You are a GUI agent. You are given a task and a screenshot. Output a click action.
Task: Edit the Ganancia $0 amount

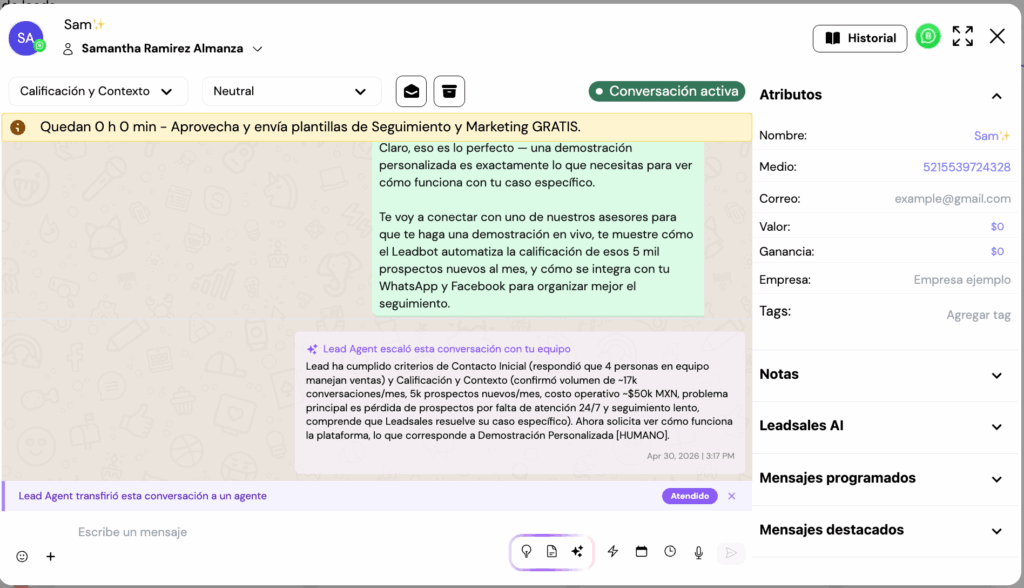[997, 252]
